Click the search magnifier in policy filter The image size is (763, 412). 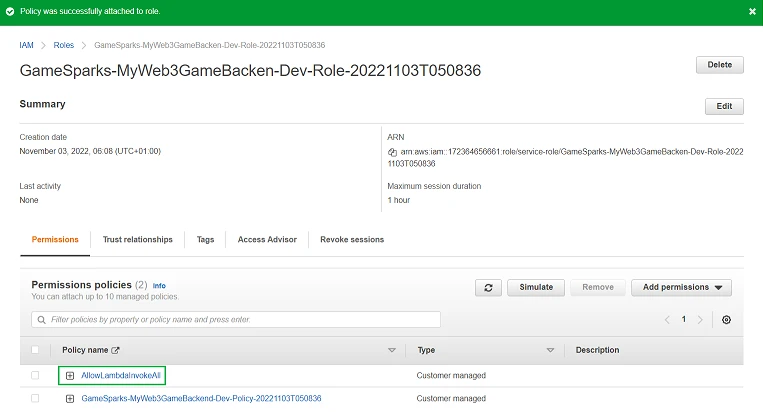(41, 320)
